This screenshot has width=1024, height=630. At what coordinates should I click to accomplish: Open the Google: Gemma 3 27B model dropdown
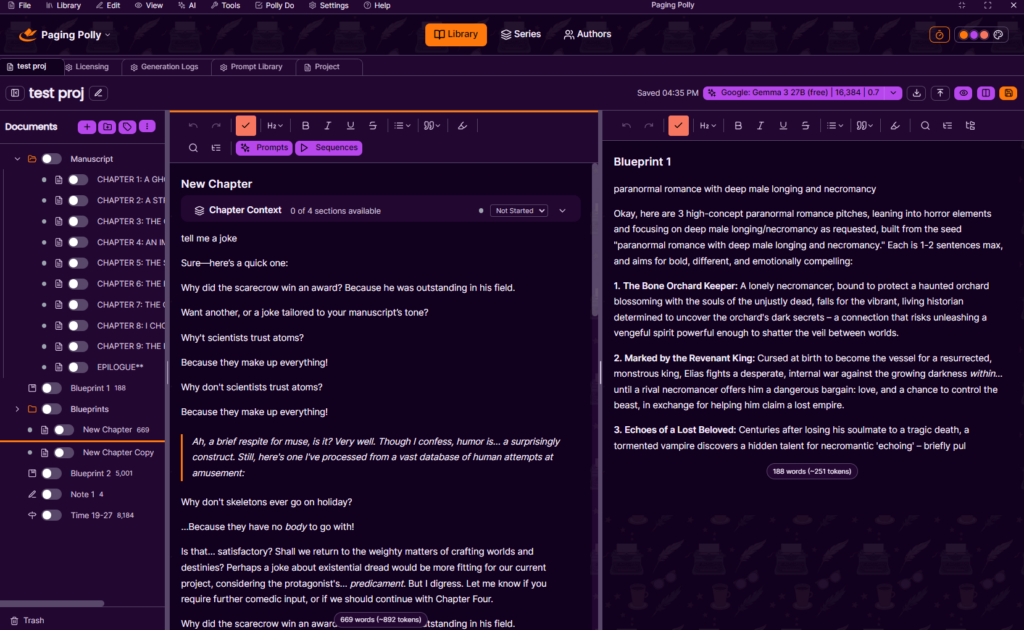795,92
